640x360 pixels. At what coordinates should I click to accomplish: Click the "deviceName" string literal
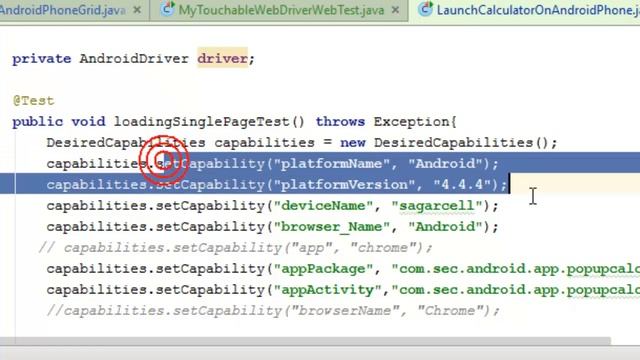click(323, 206)
